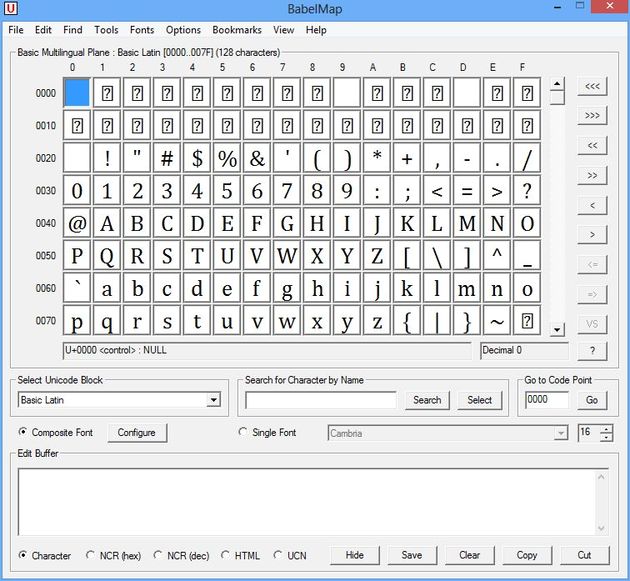Image resolution: width=630 pixels, height=581 pixels.
Task: Jump back with the <<< navigation button
Action: 592,86
